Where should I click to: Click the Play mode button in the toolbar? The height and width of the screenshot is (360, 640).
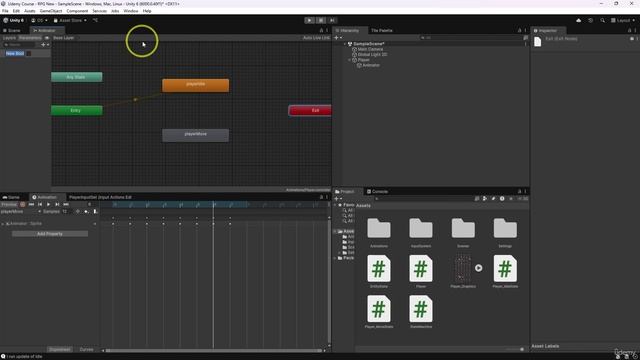(x=309, y=20)
